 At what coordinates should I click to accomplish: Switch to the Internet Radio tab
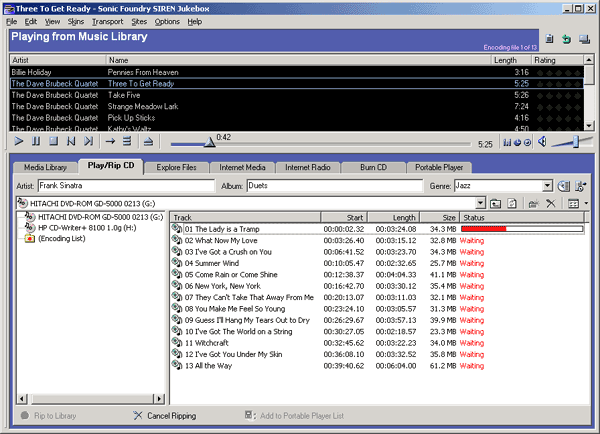pos(308,168)
